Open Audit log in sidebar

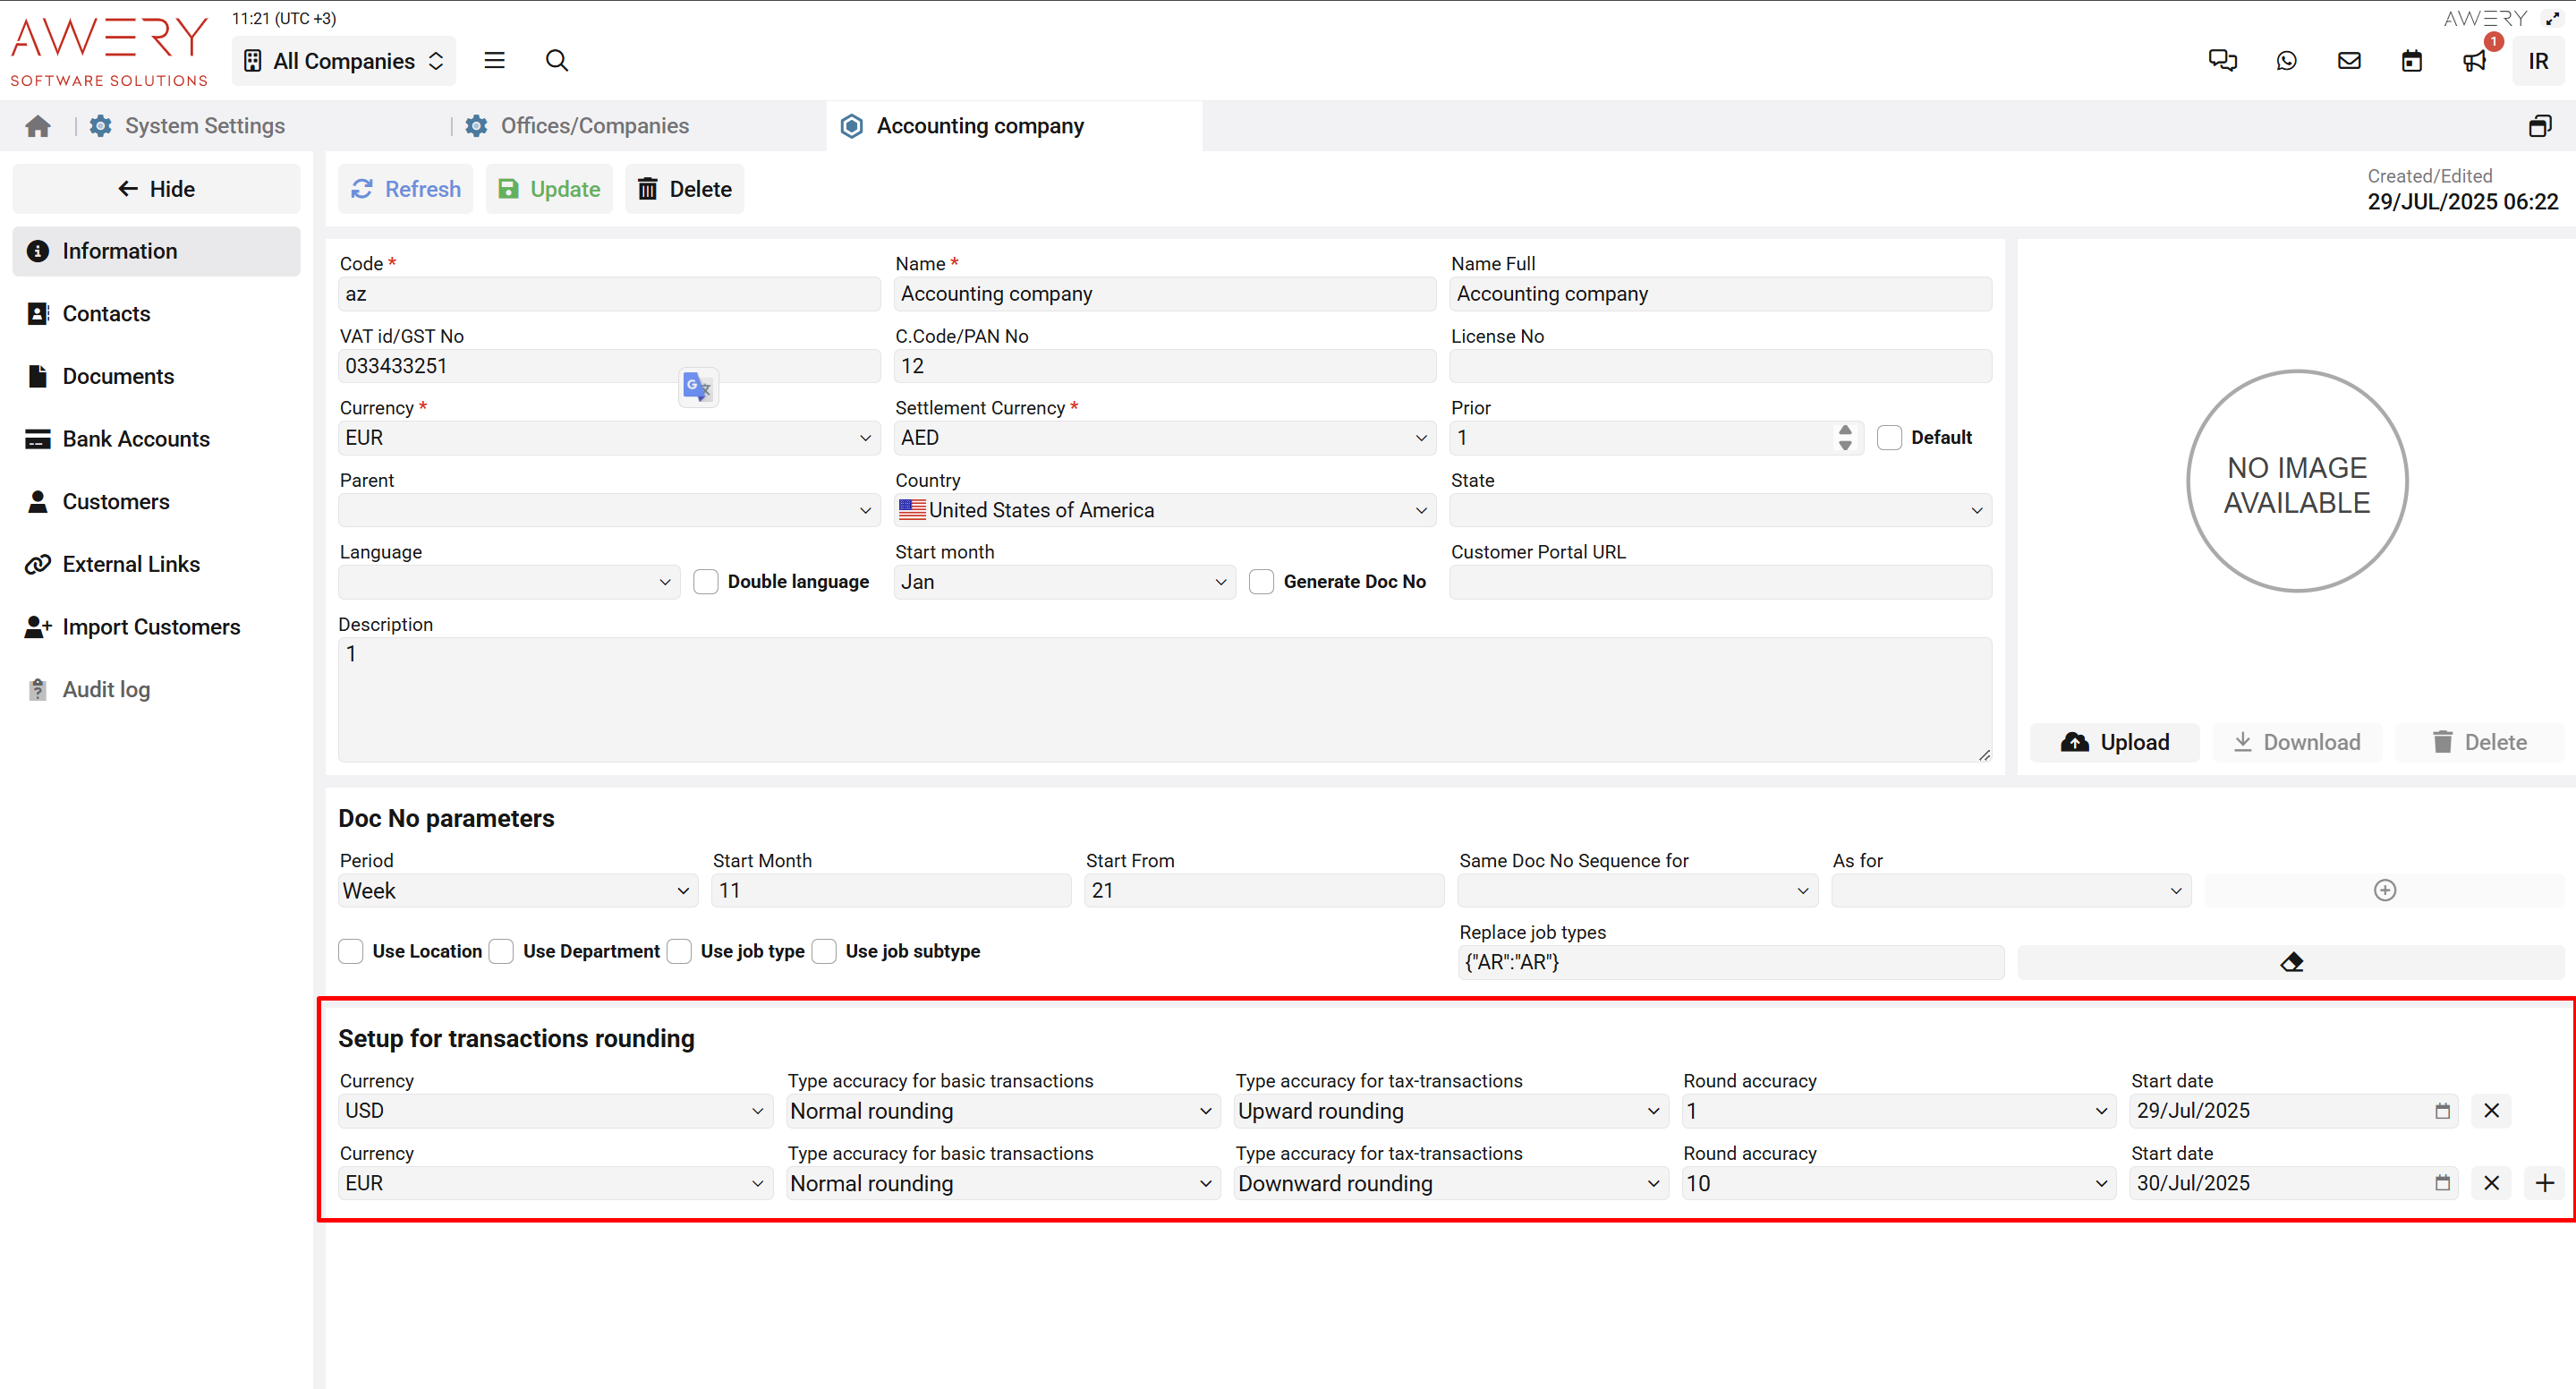tap(156, 690)
